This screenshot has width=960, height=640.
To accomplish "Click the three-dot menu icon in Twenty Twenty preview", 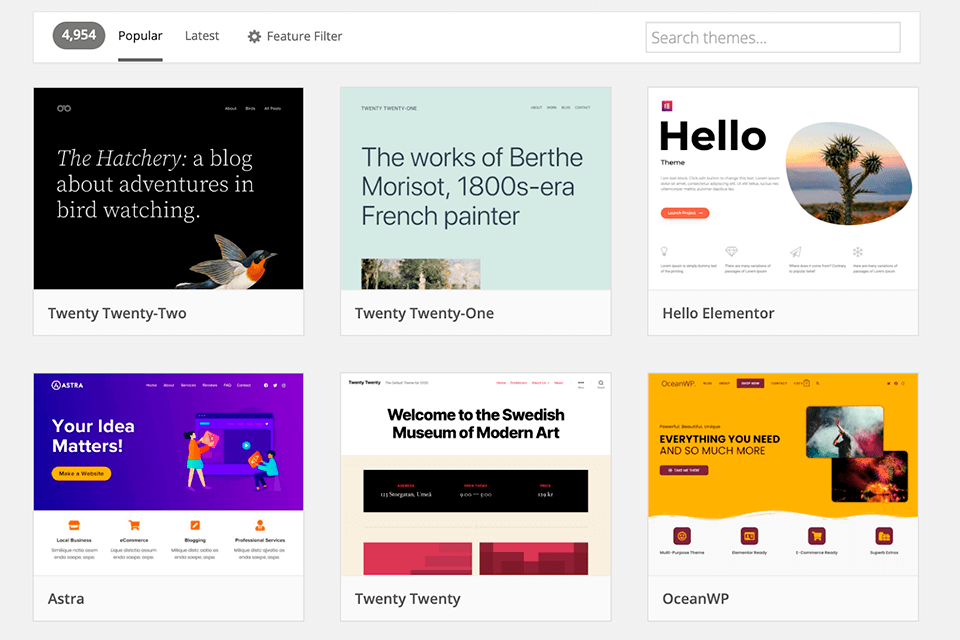I will pyautogui.click(x=580, y=383).
